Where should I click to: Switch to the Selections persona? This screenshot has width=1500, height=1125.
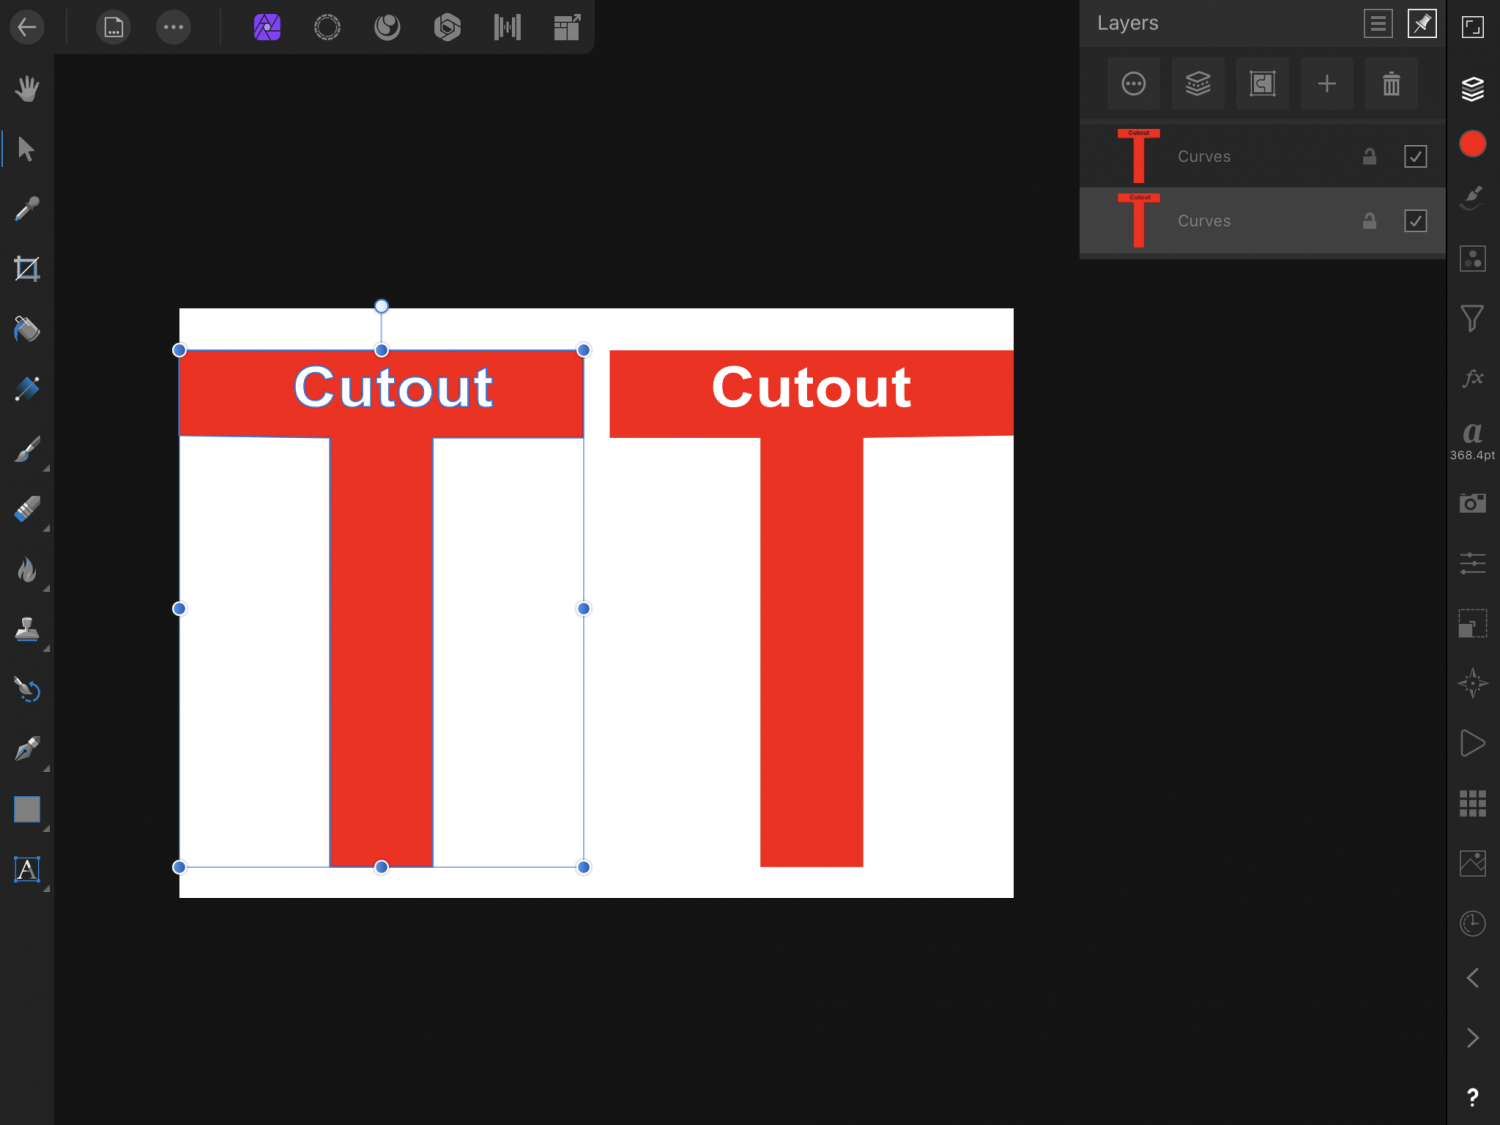point(327,27)
